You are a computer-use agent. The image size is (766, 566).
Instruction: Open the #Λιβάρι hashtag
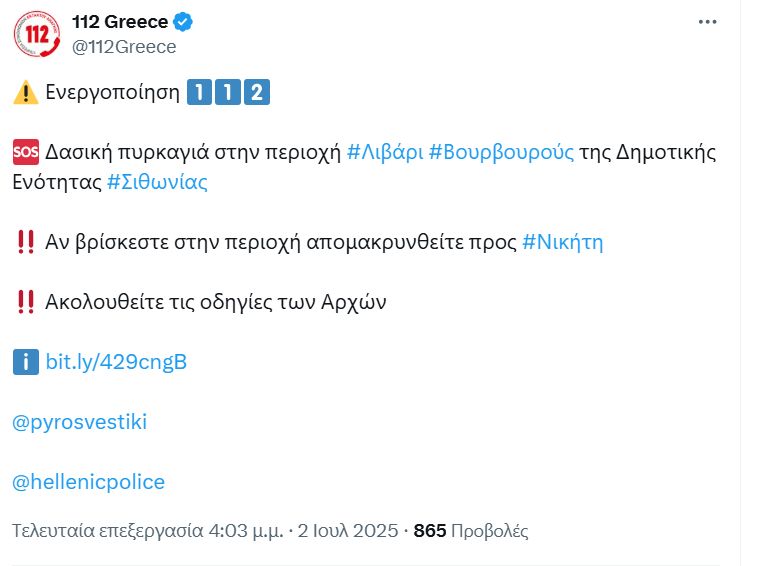click(385, 152)
